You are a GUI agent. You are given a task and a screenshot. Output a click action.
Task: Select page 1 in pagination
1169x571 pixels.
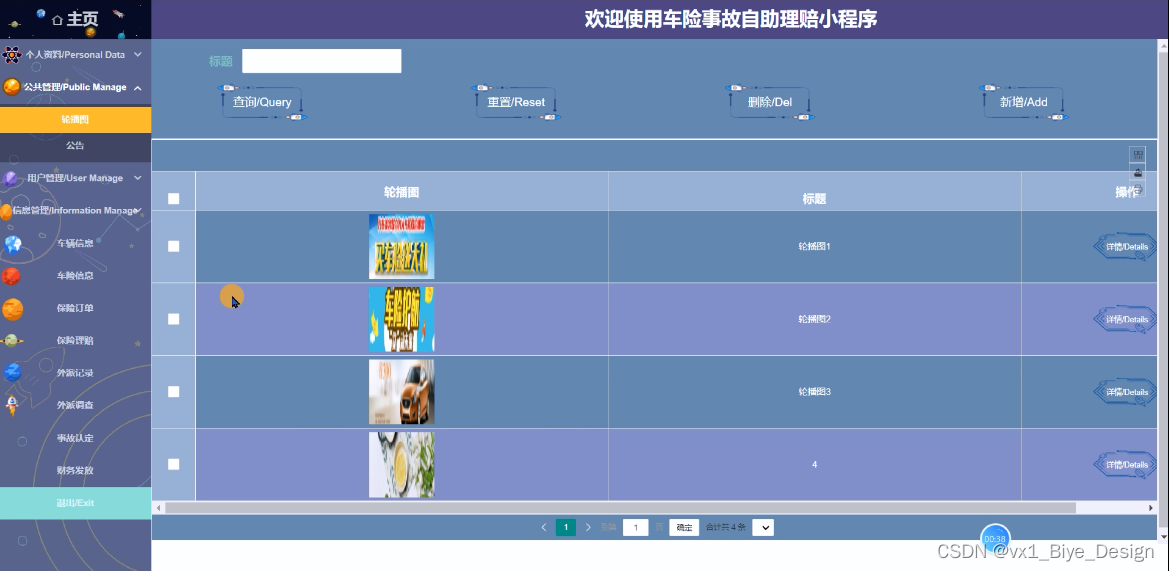click(566, 527)
